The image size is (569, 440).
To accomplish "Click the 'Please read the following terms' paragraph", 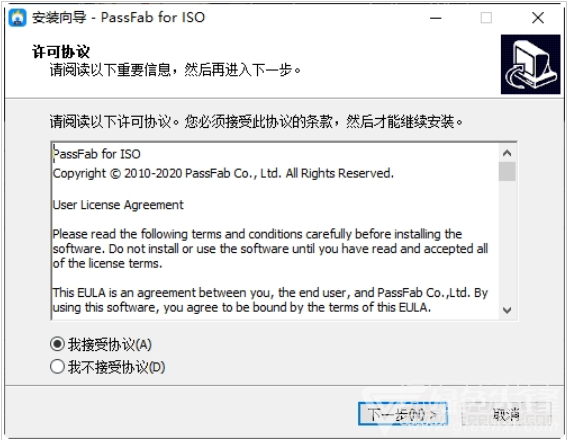I will (x=270, y=248).
